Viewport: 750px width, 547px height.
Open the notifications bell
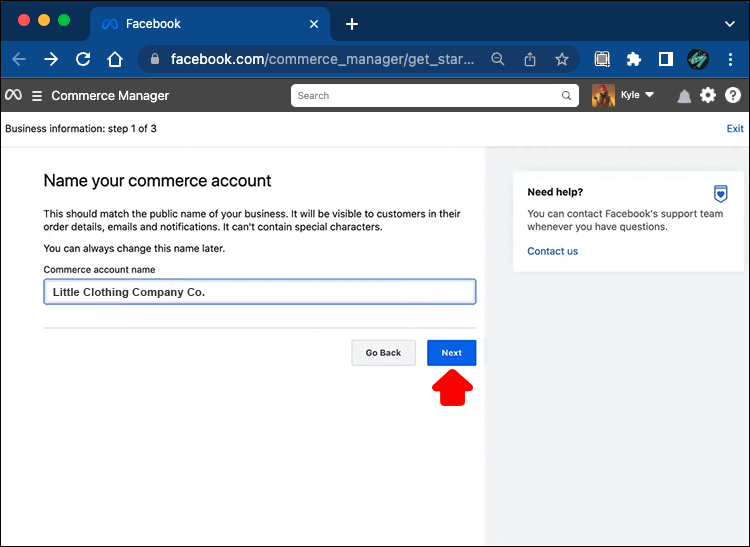(x=684, y=96)
